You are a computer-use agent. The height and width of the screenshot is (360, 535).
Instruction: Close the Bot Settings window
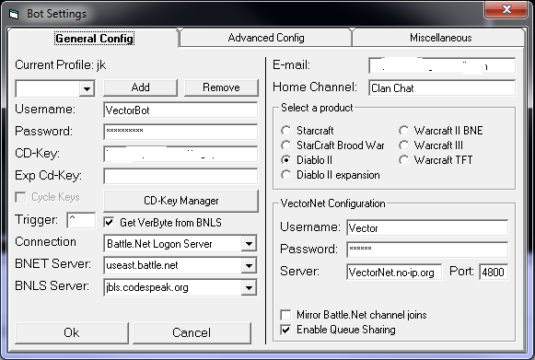pyautogui.click(x=506, y=9)
